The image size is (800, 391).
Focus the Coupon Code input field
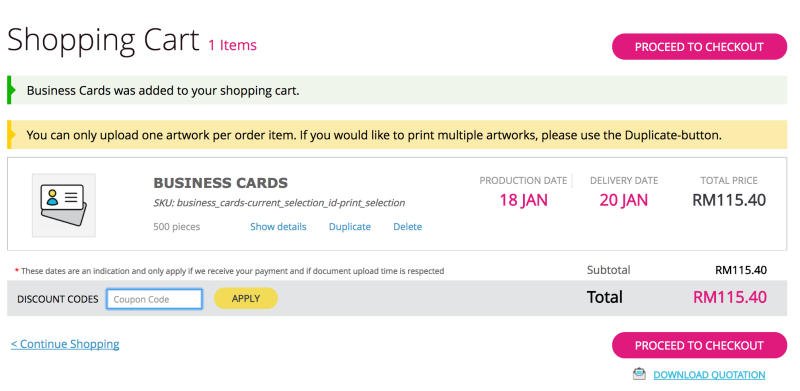pyautogui.click(x=154, y=299)
